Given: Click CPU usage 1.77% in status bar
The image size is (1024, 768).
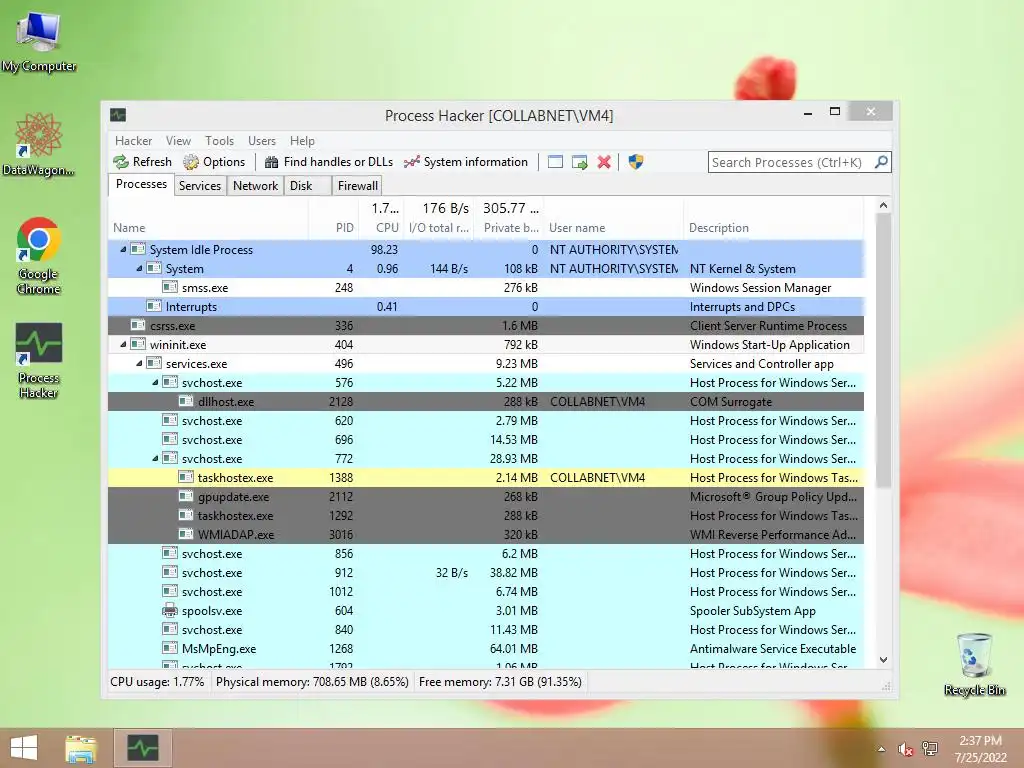Looking at the screenshot, I should (x=157, y=682).
